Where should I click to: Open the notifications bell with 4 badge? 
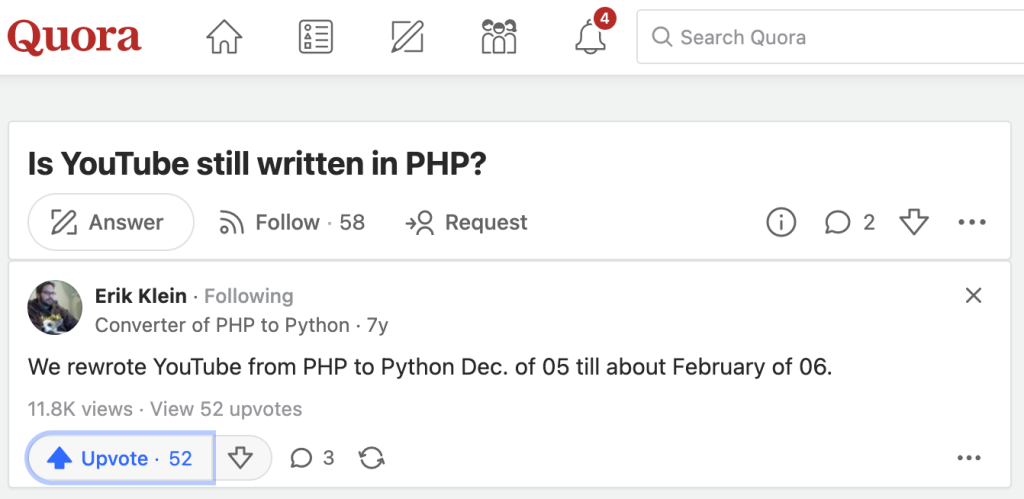point(590,38)
